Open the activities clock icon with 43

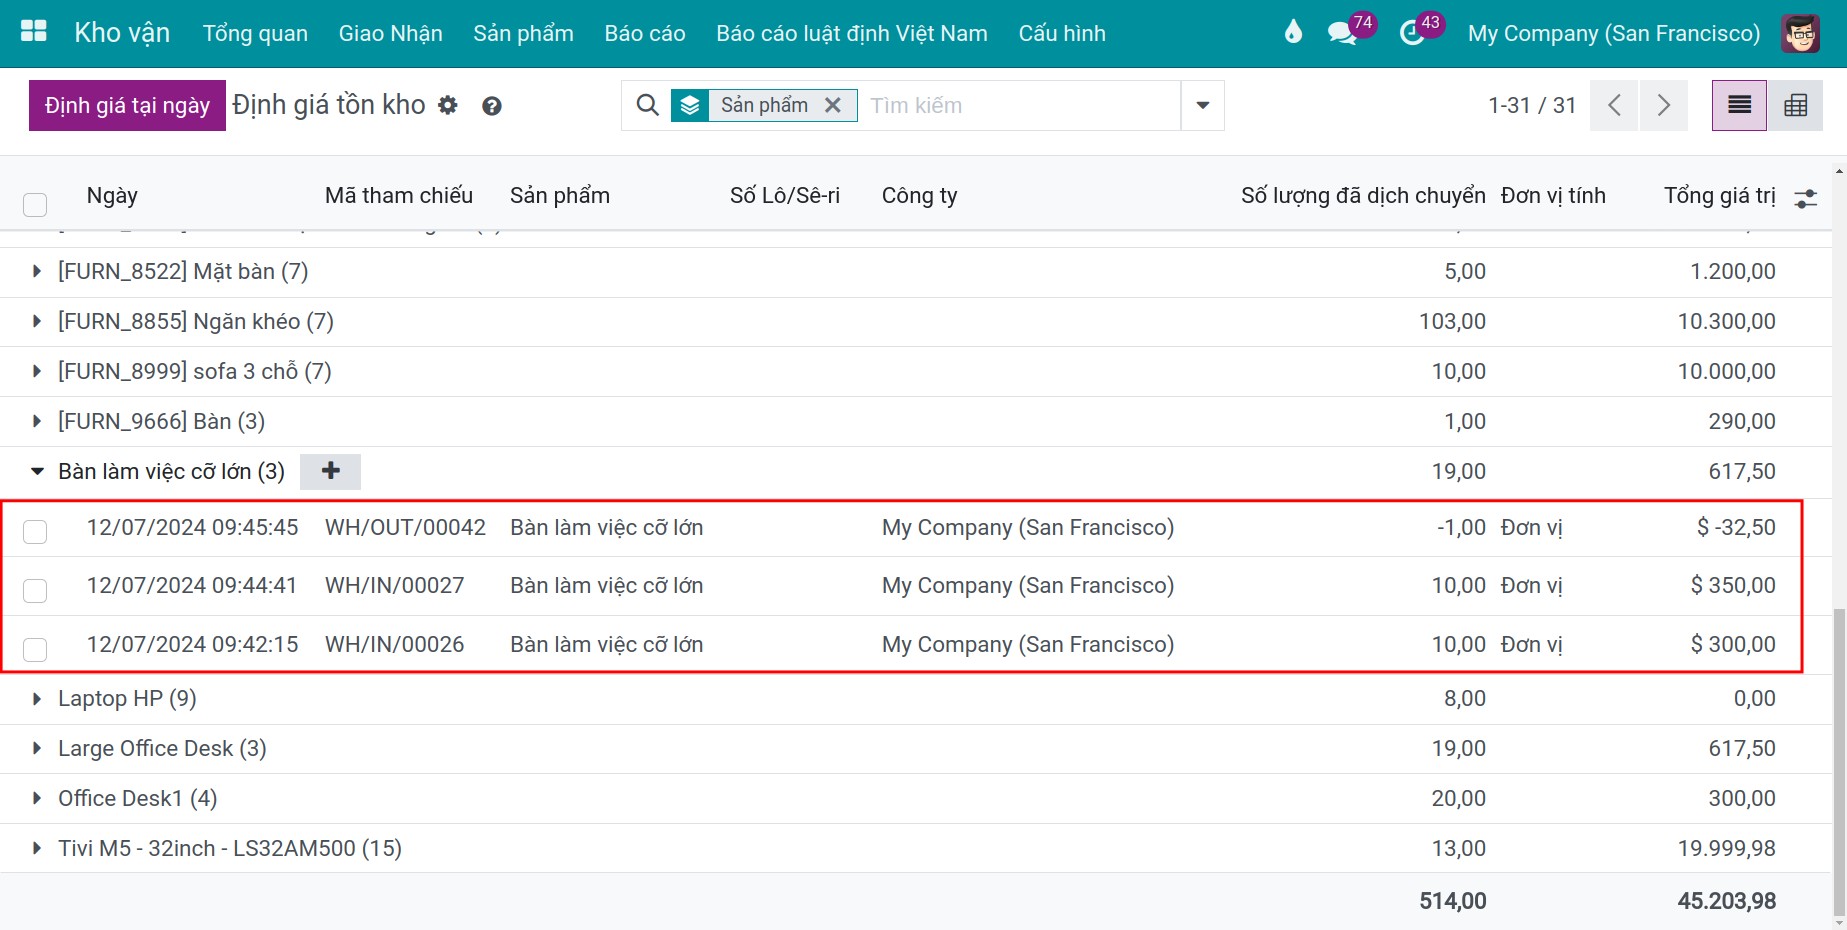coord(1411,33)
